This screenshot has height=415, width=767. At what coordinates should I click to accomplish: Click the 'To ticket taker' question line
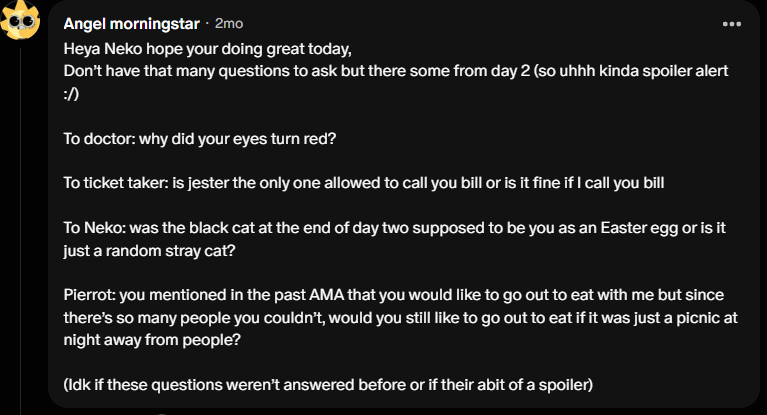pyautogui.click(x=364, y=183)
